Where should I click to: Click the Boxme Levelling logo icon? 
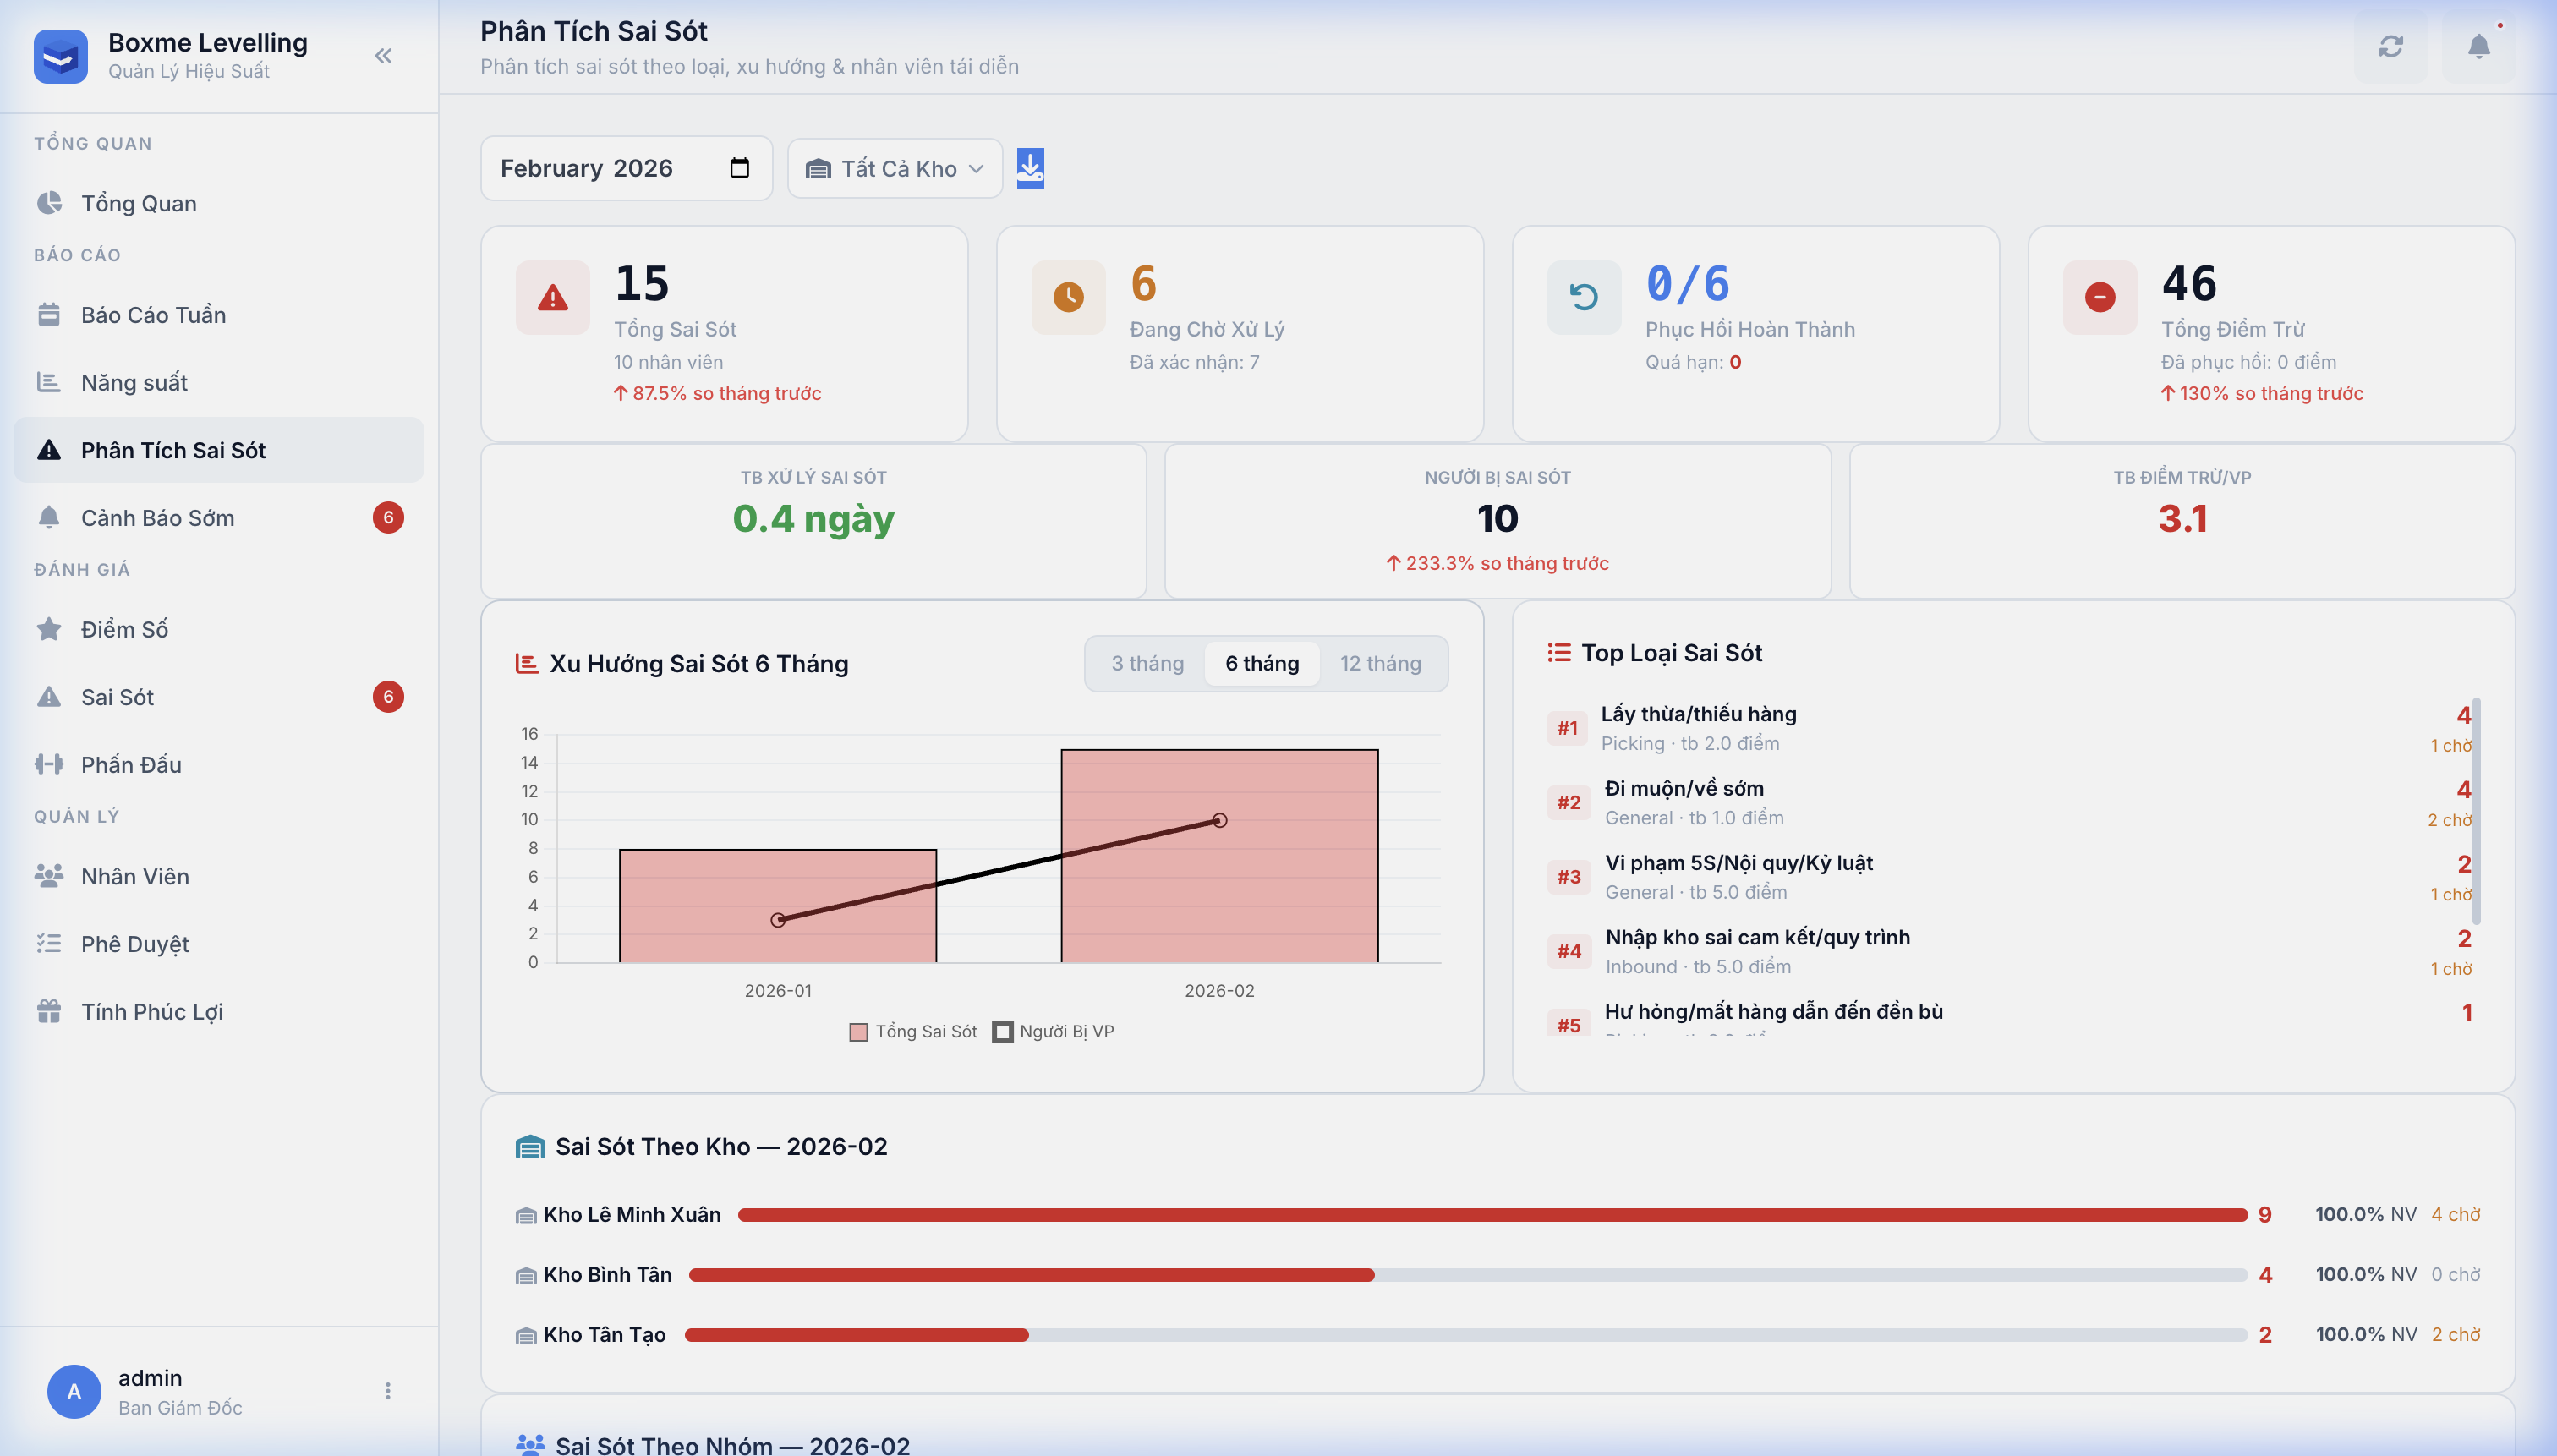[x=60, y=56]
